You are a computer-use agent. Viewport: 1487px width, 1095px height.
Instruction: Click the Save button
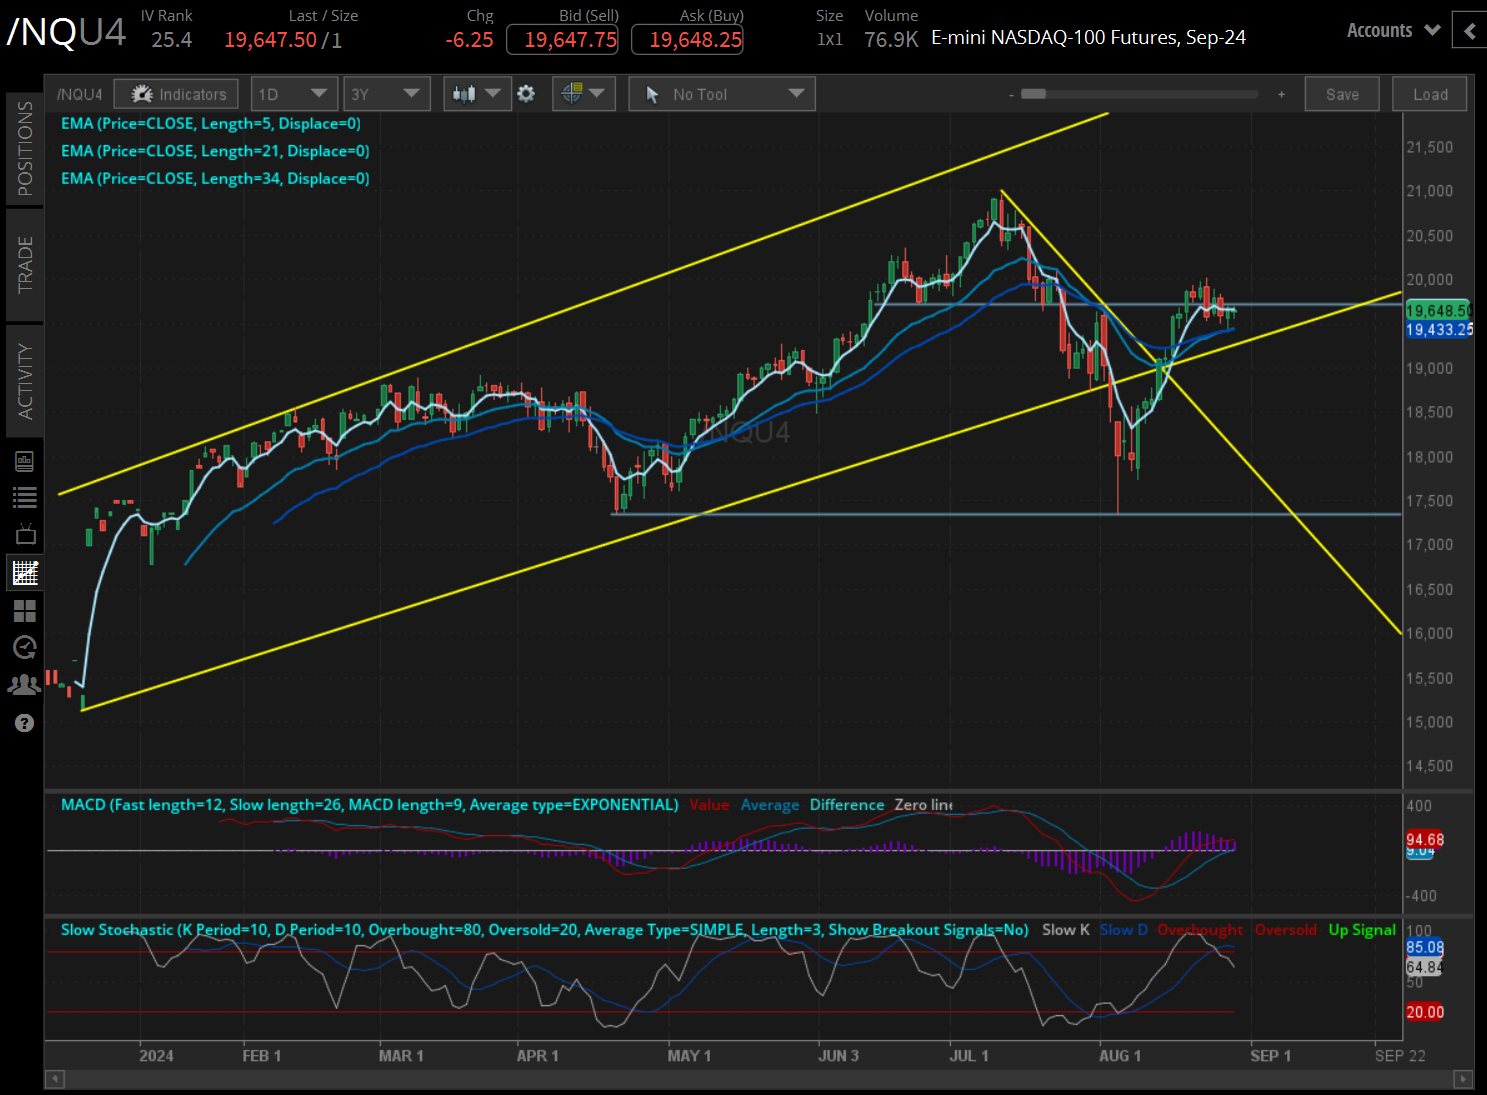tap(1341, 93)
